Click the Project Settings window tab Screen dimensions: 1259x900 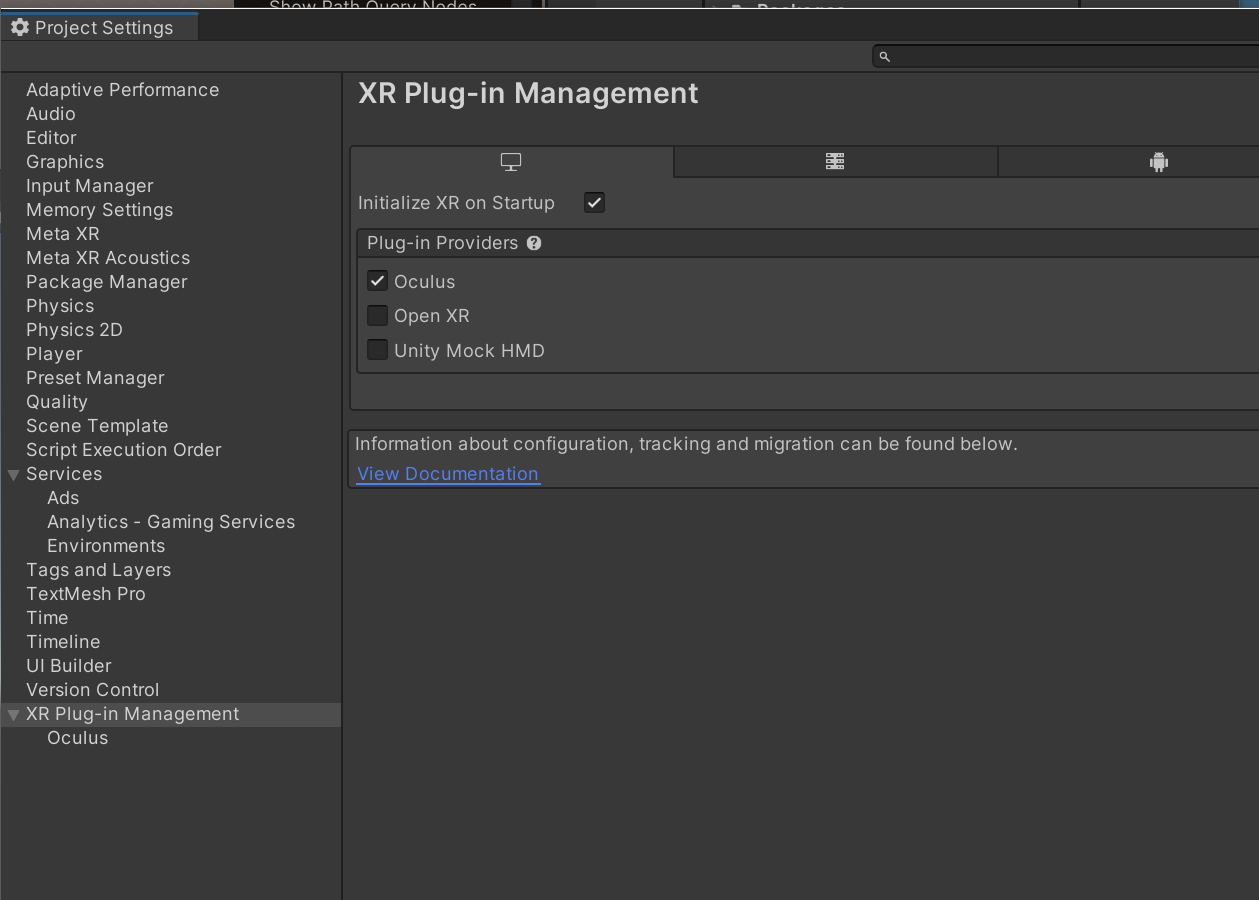(x=99, y=27)
